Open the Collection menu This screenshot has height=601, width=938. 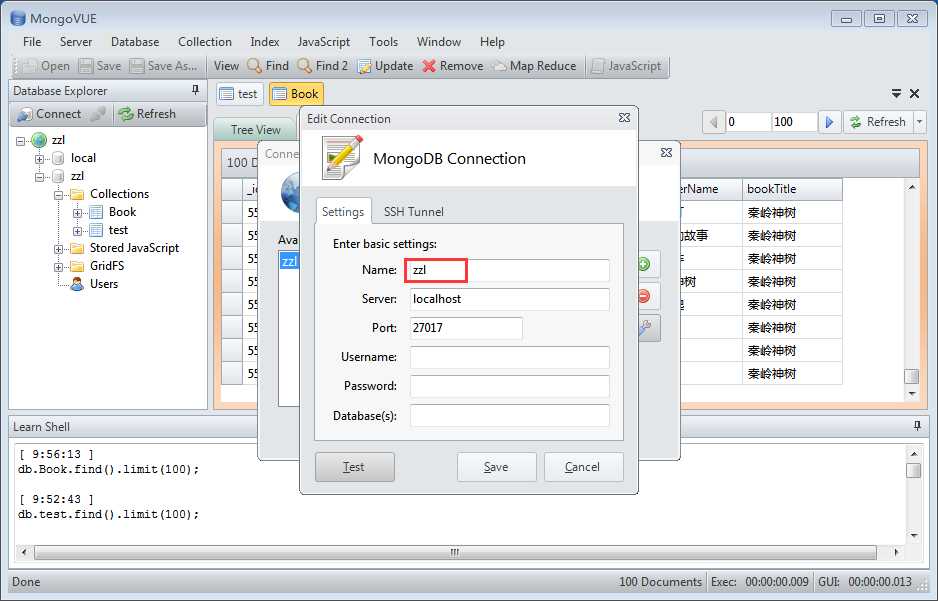(x=205, y=42)
